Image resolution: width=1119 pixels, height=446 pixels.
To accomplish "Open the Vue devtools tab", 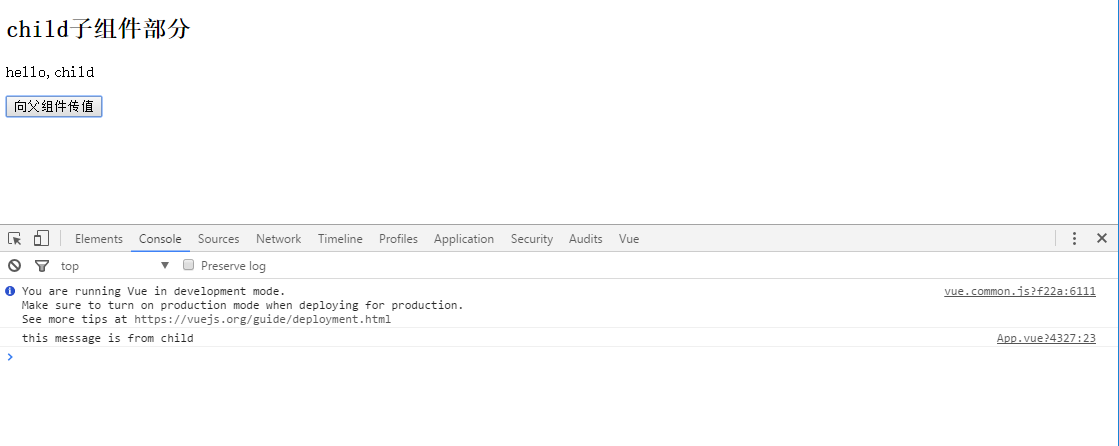I will click(629, 239).
